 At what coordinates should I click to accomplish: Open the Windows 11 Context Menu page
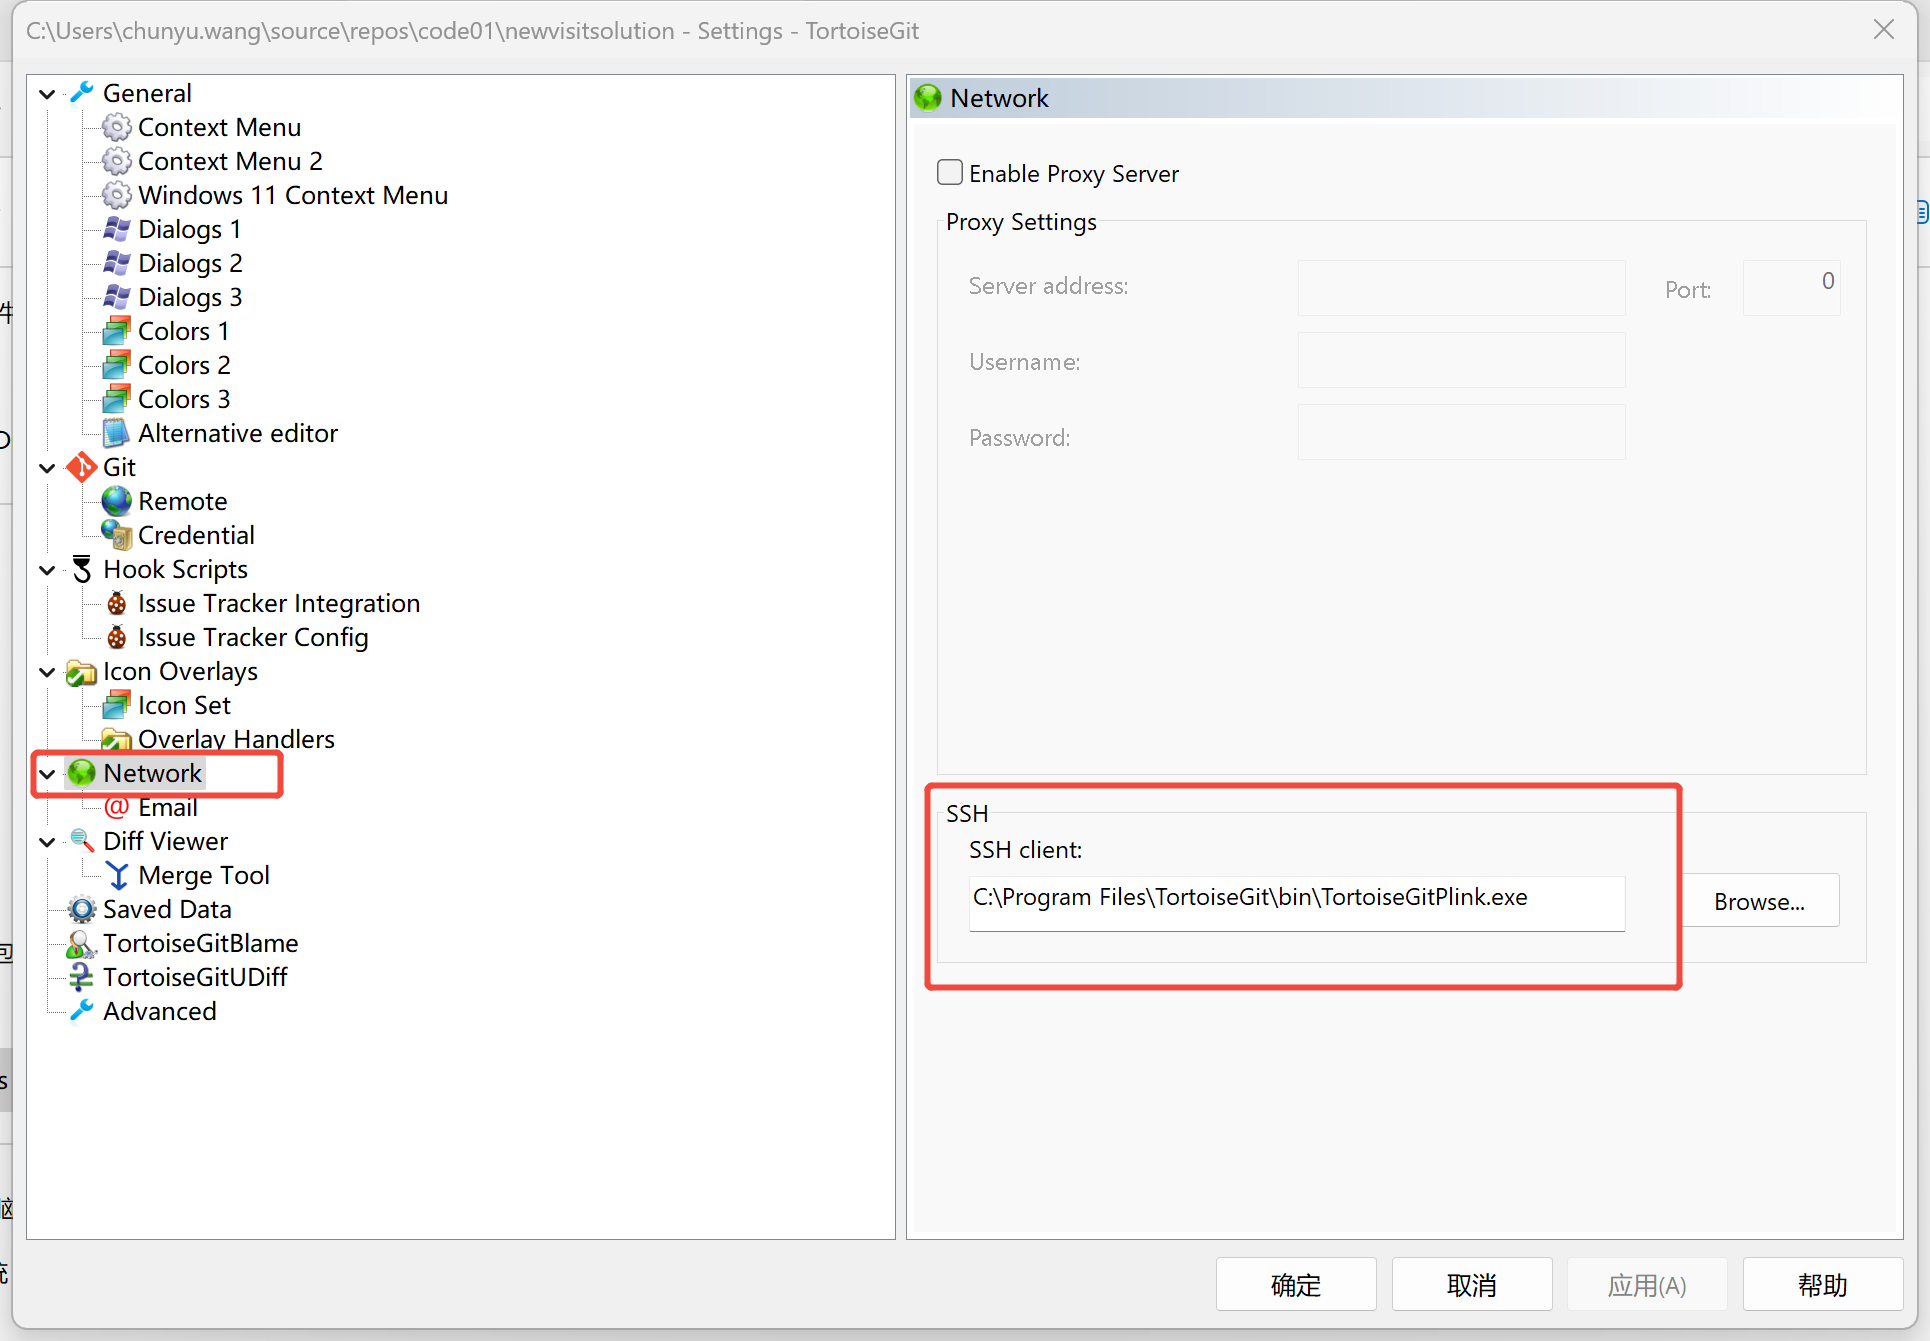click(x=293, y=195)
